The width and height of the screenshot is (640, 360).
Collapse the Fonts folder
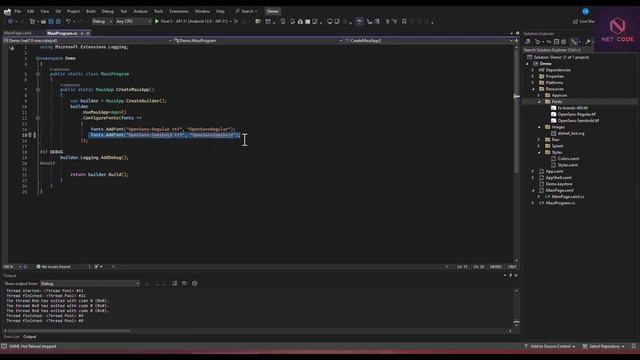point(539,102)
